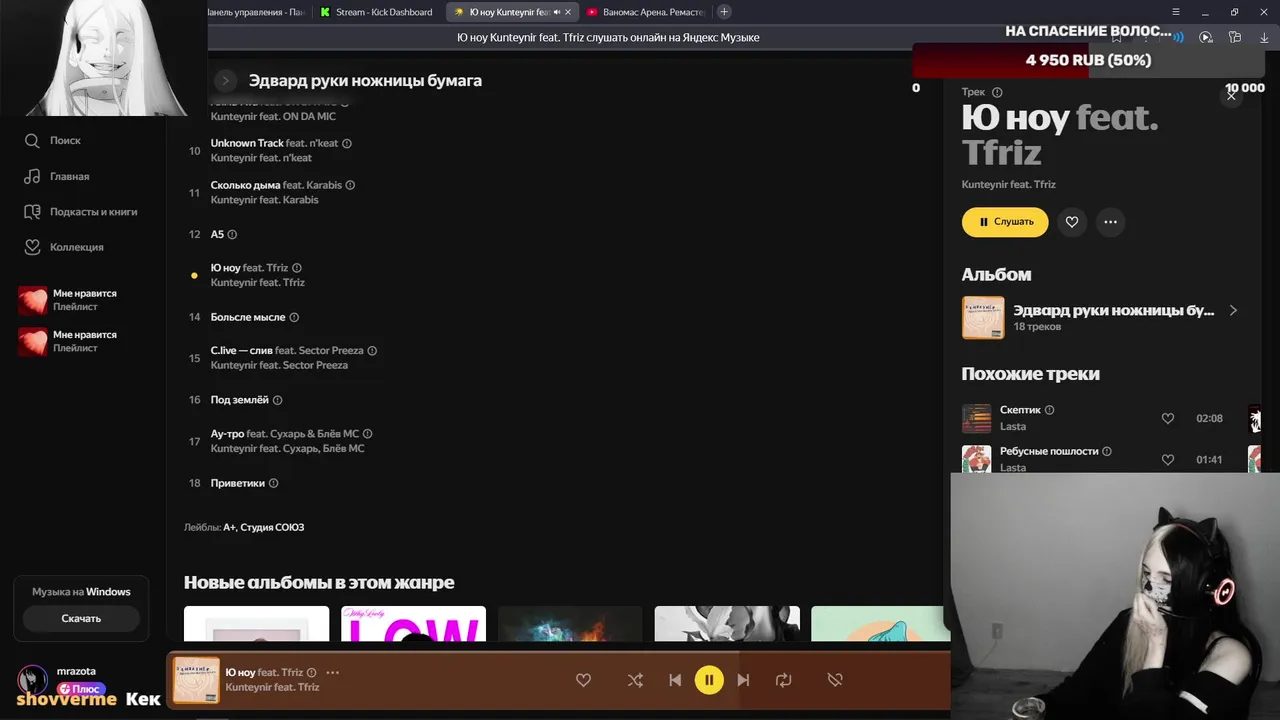Click player bar album cover thumbnail
The height and width of the screenshot is (720, 1280).
coord(196,680)
